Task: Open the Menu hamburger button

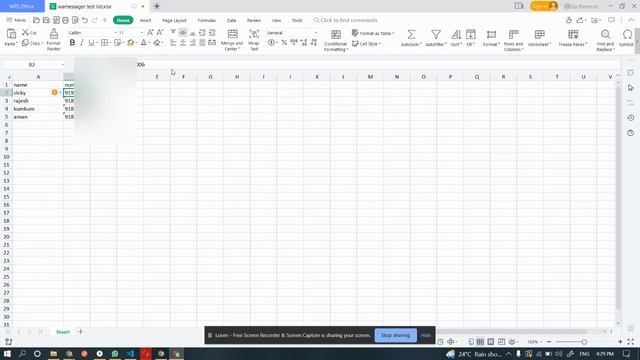Action: [16, 20]
